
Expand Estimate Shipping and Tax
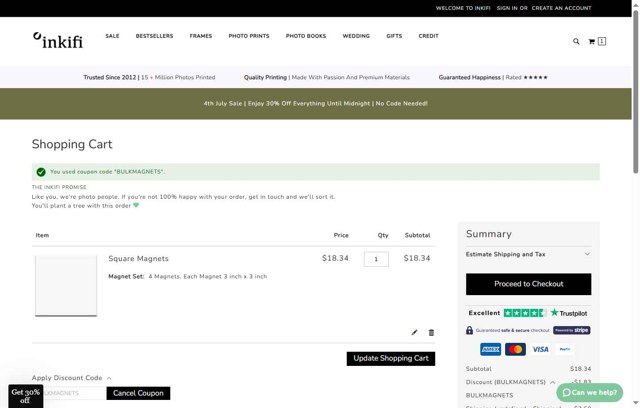pyautogui.click(x=528, y=254)
